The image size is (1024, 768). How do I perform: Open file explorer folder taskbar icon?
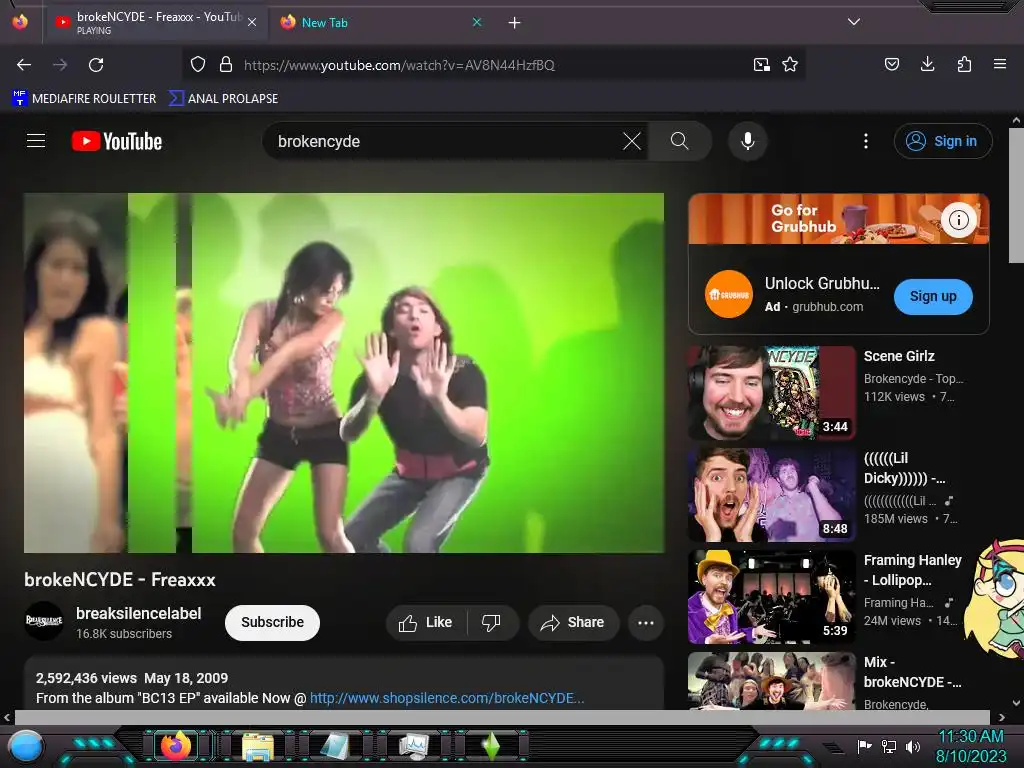(258, 746)
